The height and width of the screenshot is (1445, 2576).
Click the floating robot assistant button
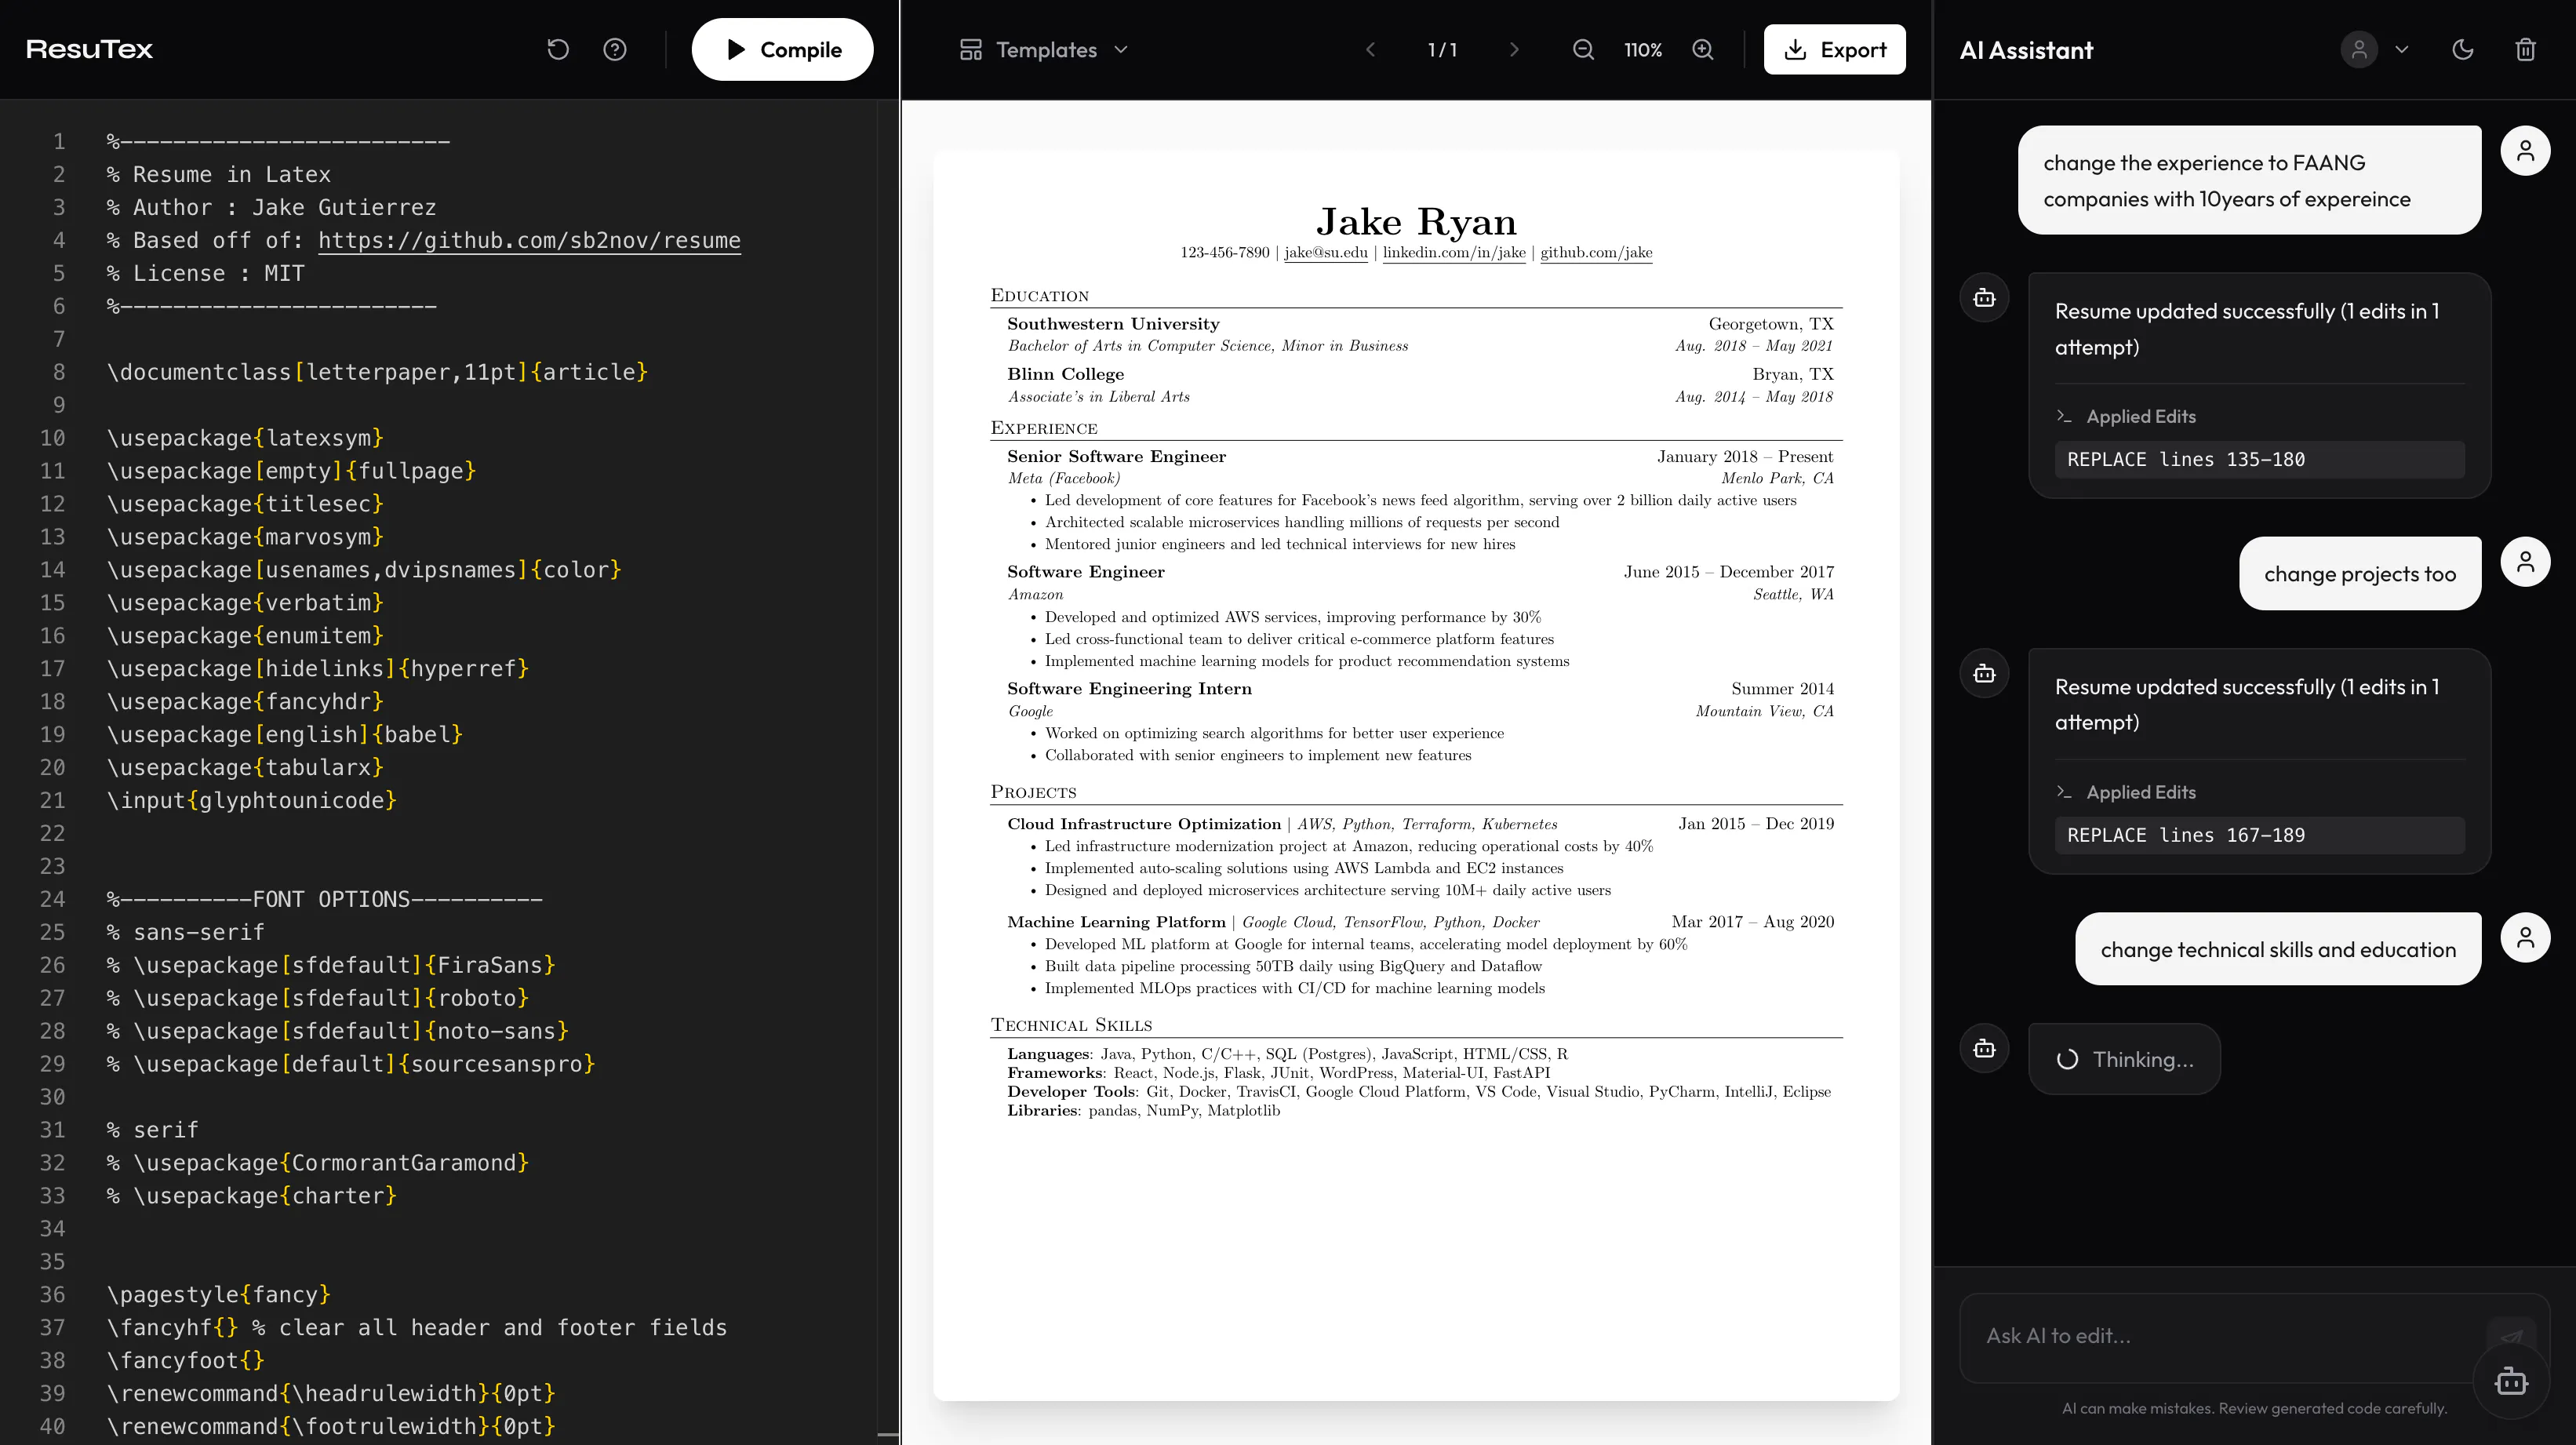[x=2511, y=1382]
